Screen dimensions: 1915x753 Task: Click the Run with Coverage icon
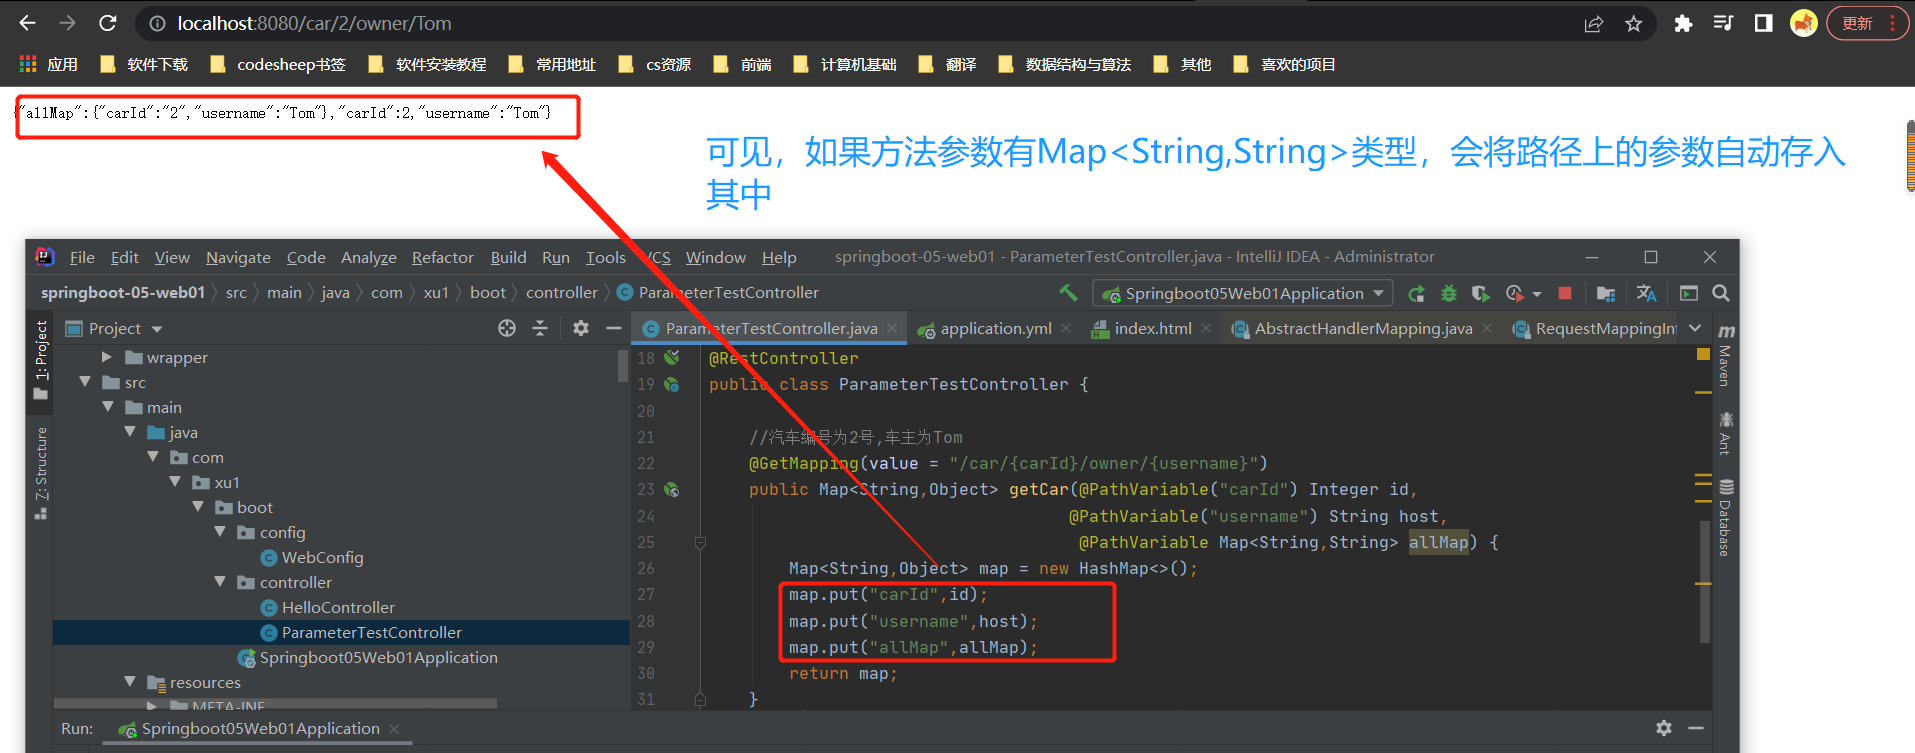point(1481,293)
